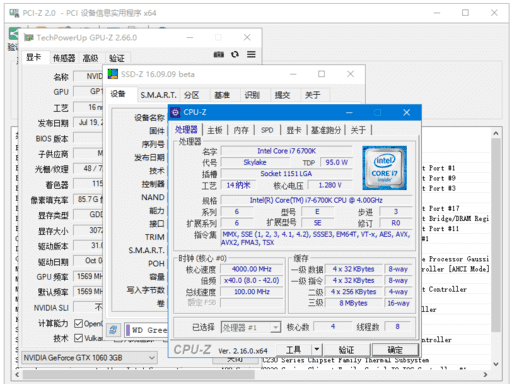Viewport: 512px width, 384px height.
Task: Expand the arrow next to 工具 button
Action: (317, 350)
